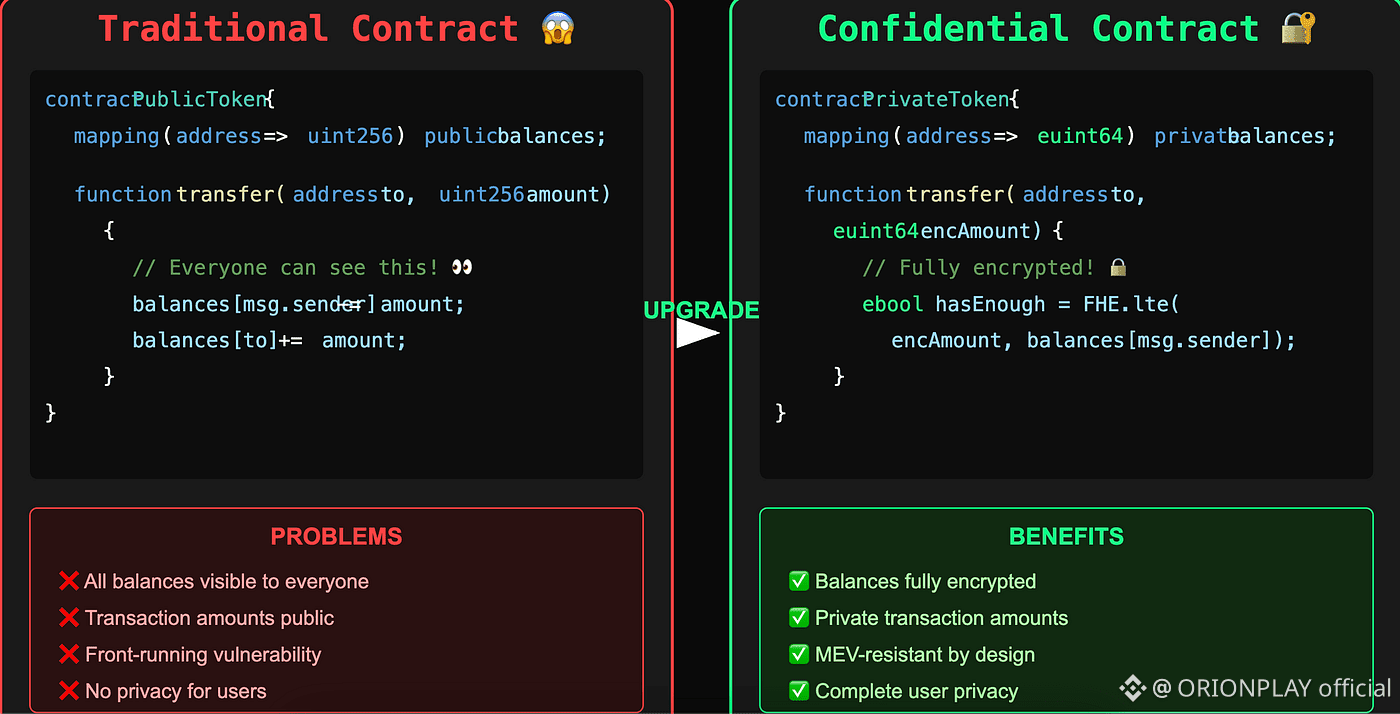The height and width of the screenshot is (714, 1400).
Task: Click the green UPGRADE label
Action: pyautogui.click(x=701, y=310)
